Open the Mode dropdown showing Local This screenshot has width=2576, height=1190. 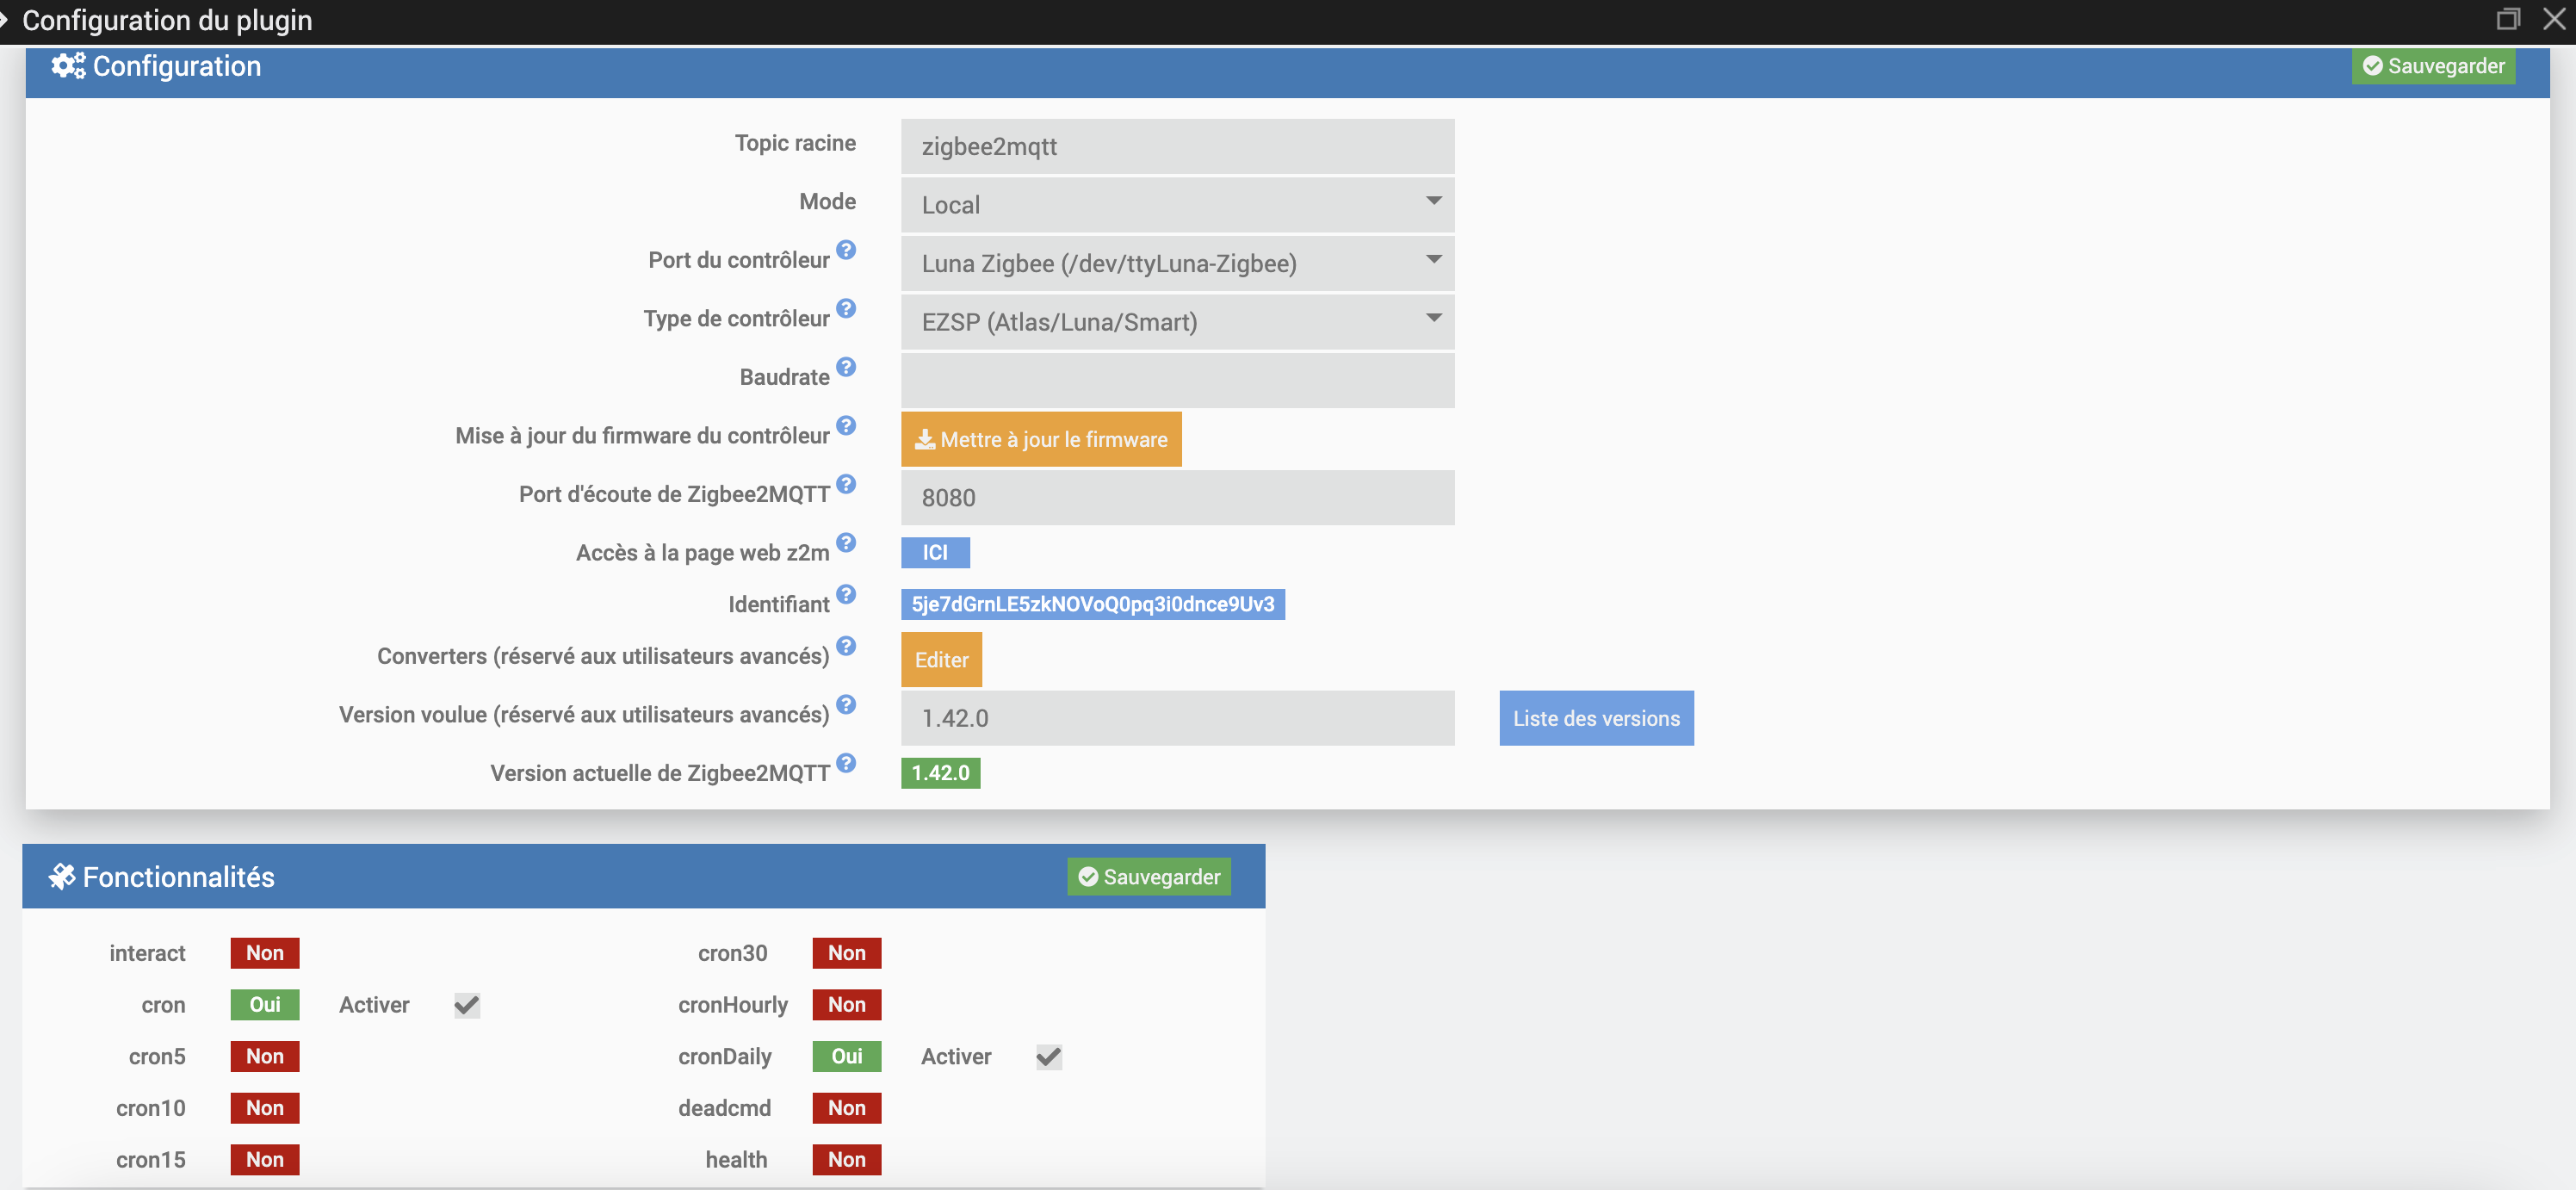pyautogui.click(x=1176, y=205)
